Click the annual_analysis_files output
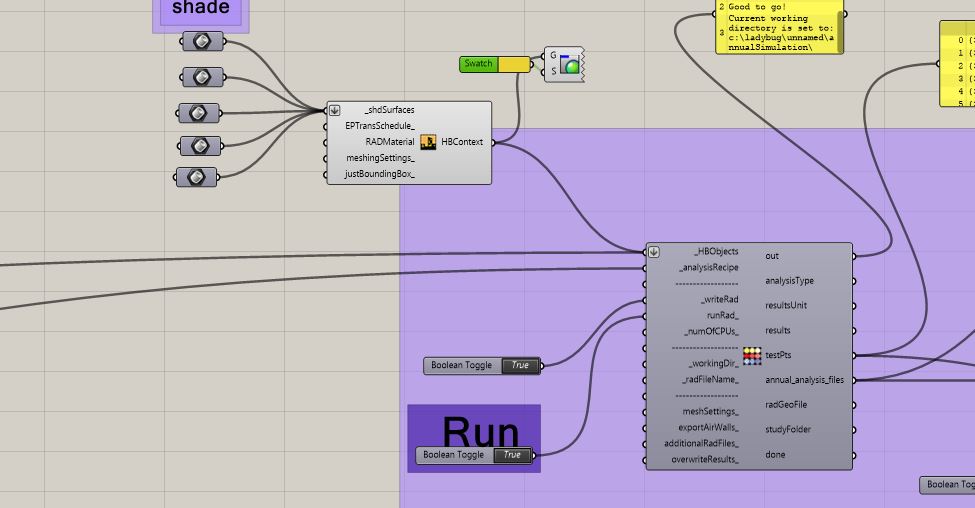 click(805, 381)
